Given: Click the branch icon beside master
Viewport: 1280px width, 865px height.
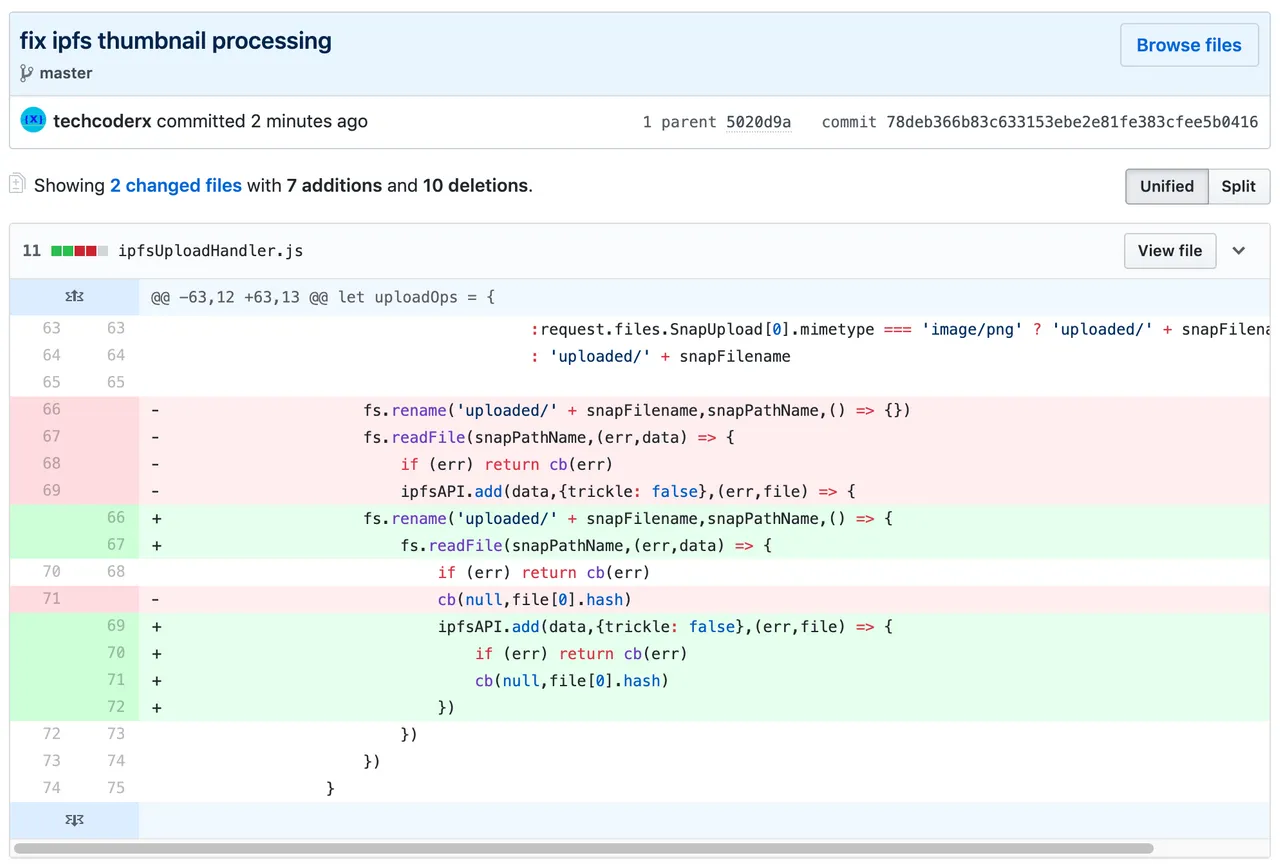Looking at the screenshot, I should 26,73.
